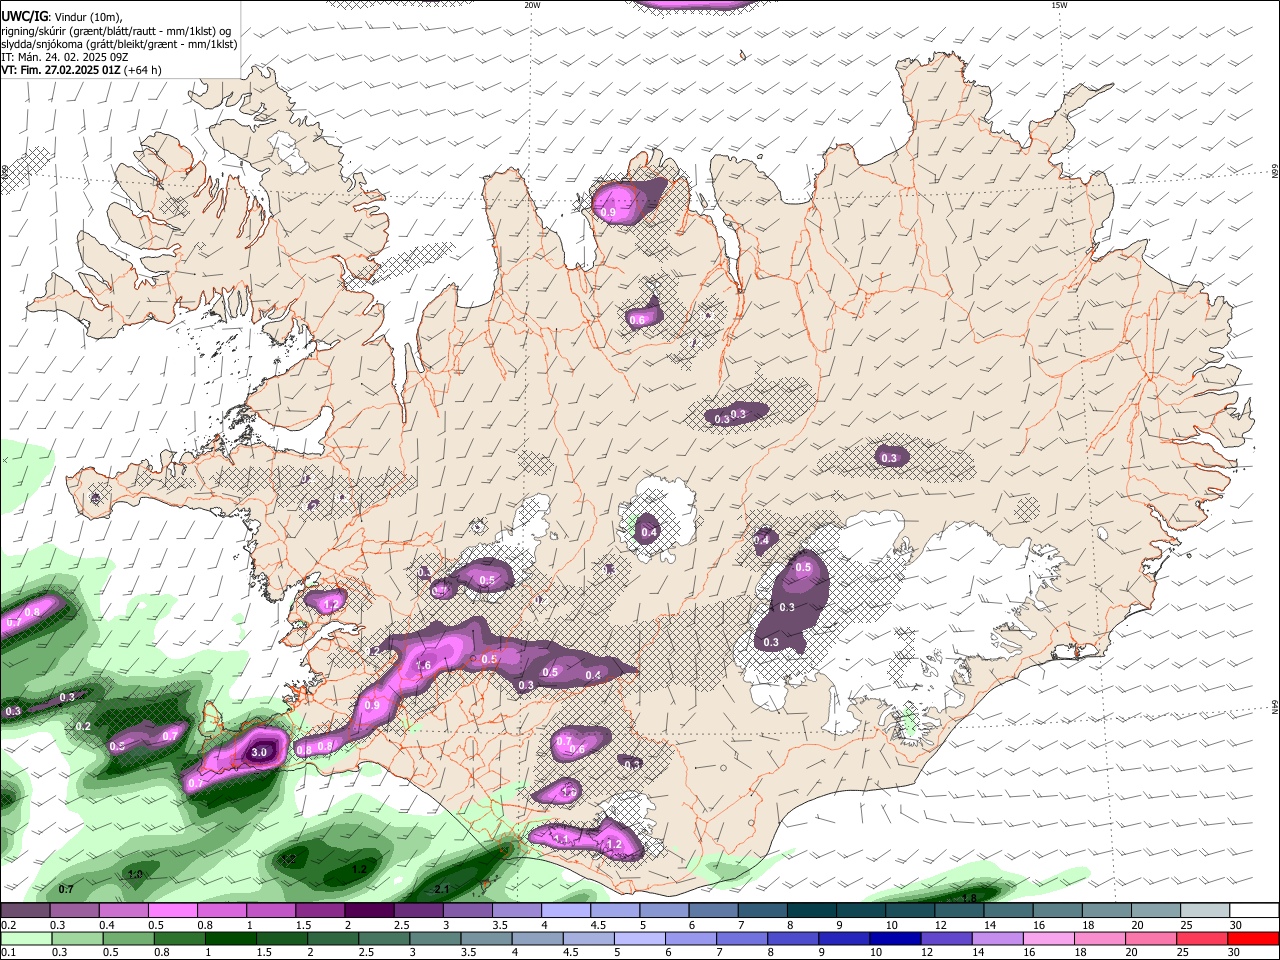
Task: Click the bright pink snow swatch from 0.5 to 0.8
Action: point(173,910)
